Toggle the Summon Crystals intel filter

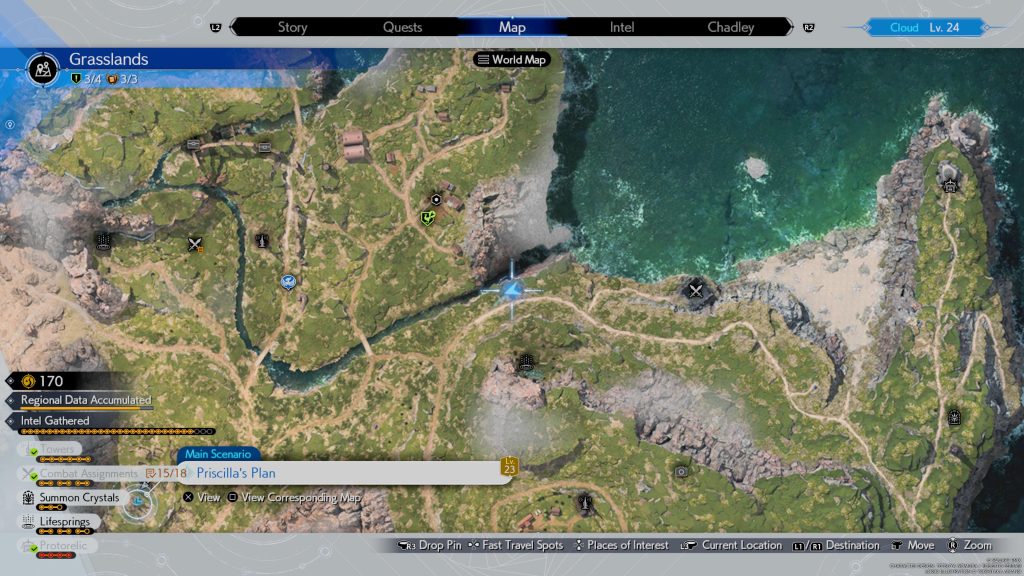79,497
